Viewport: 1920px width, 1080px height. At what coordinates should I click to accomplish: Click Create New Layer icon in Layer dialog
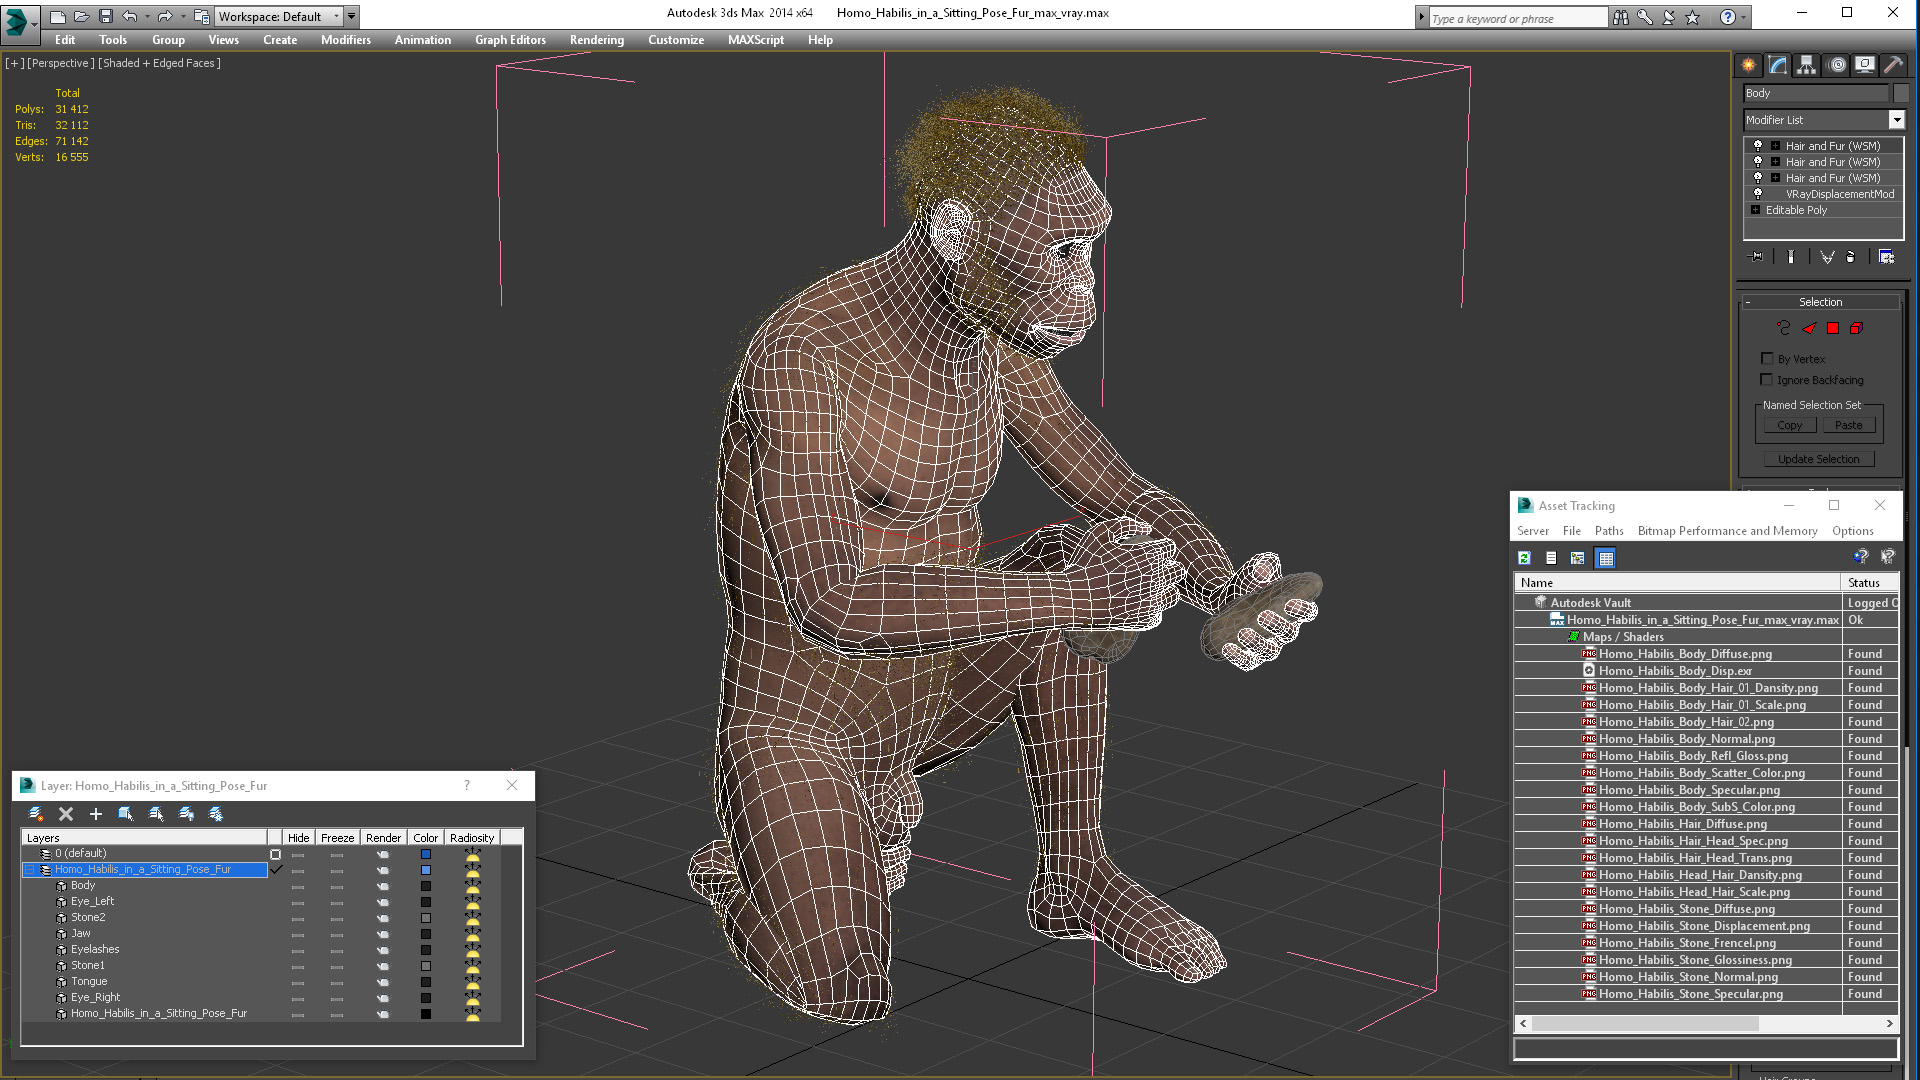point(36,814)
